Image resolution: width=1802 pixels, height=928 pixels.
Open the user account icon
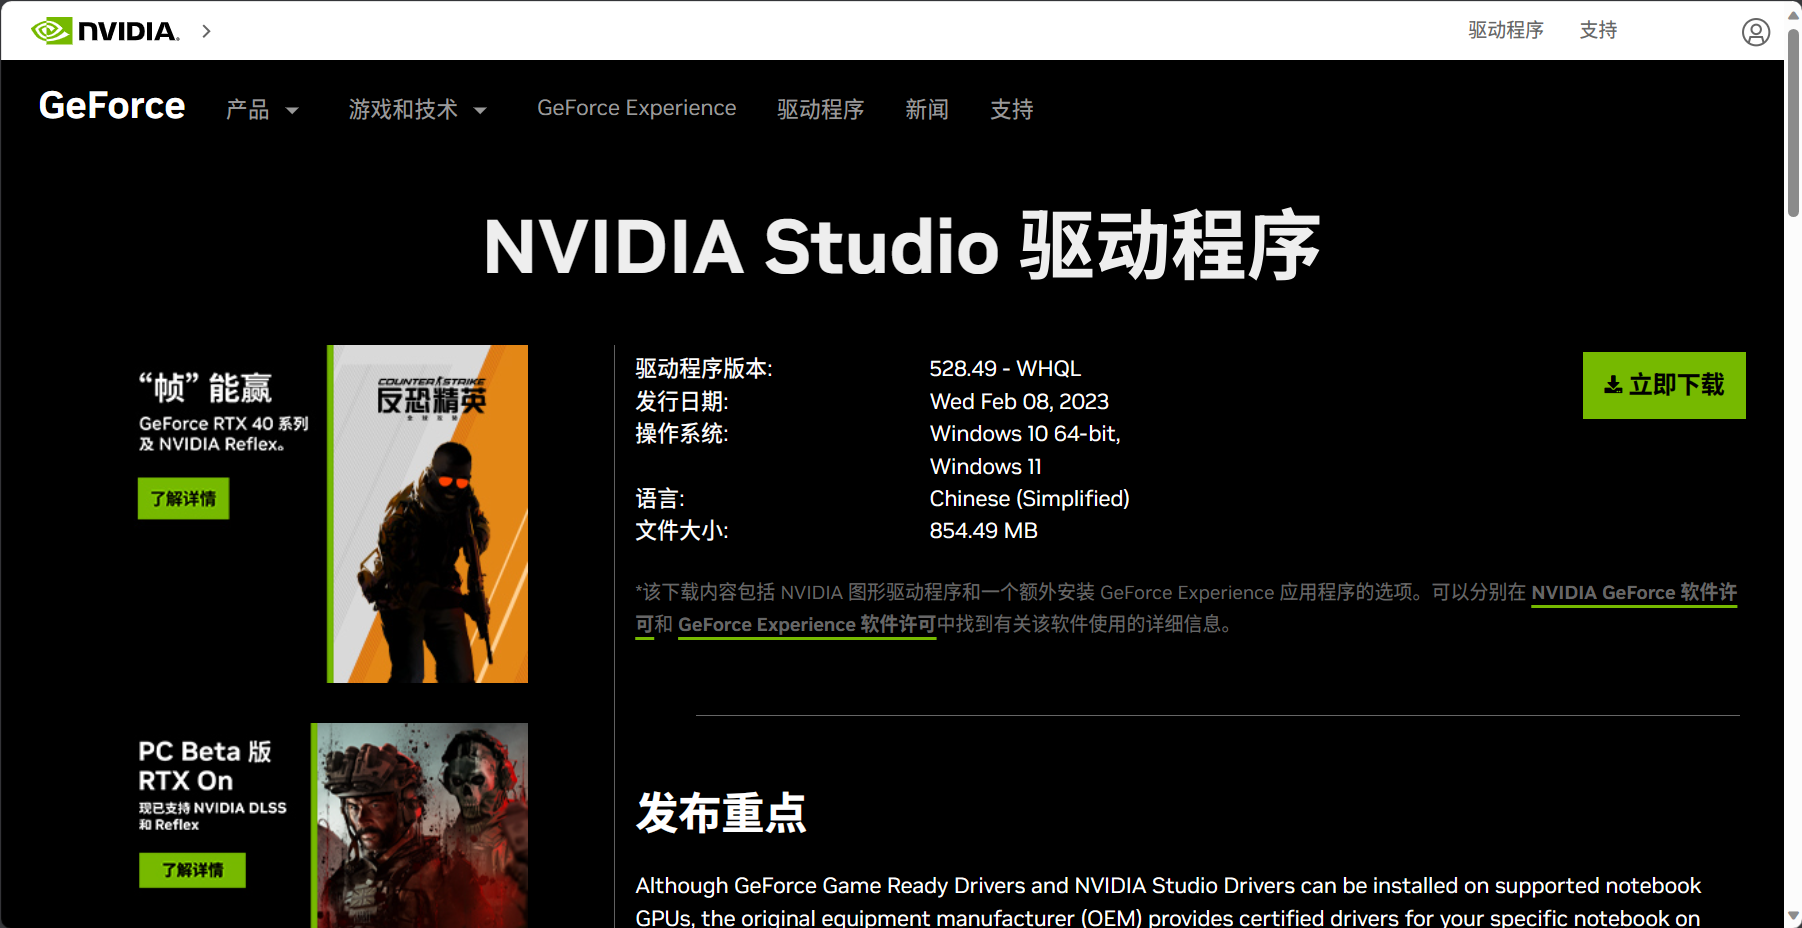tap(1756, 32)
